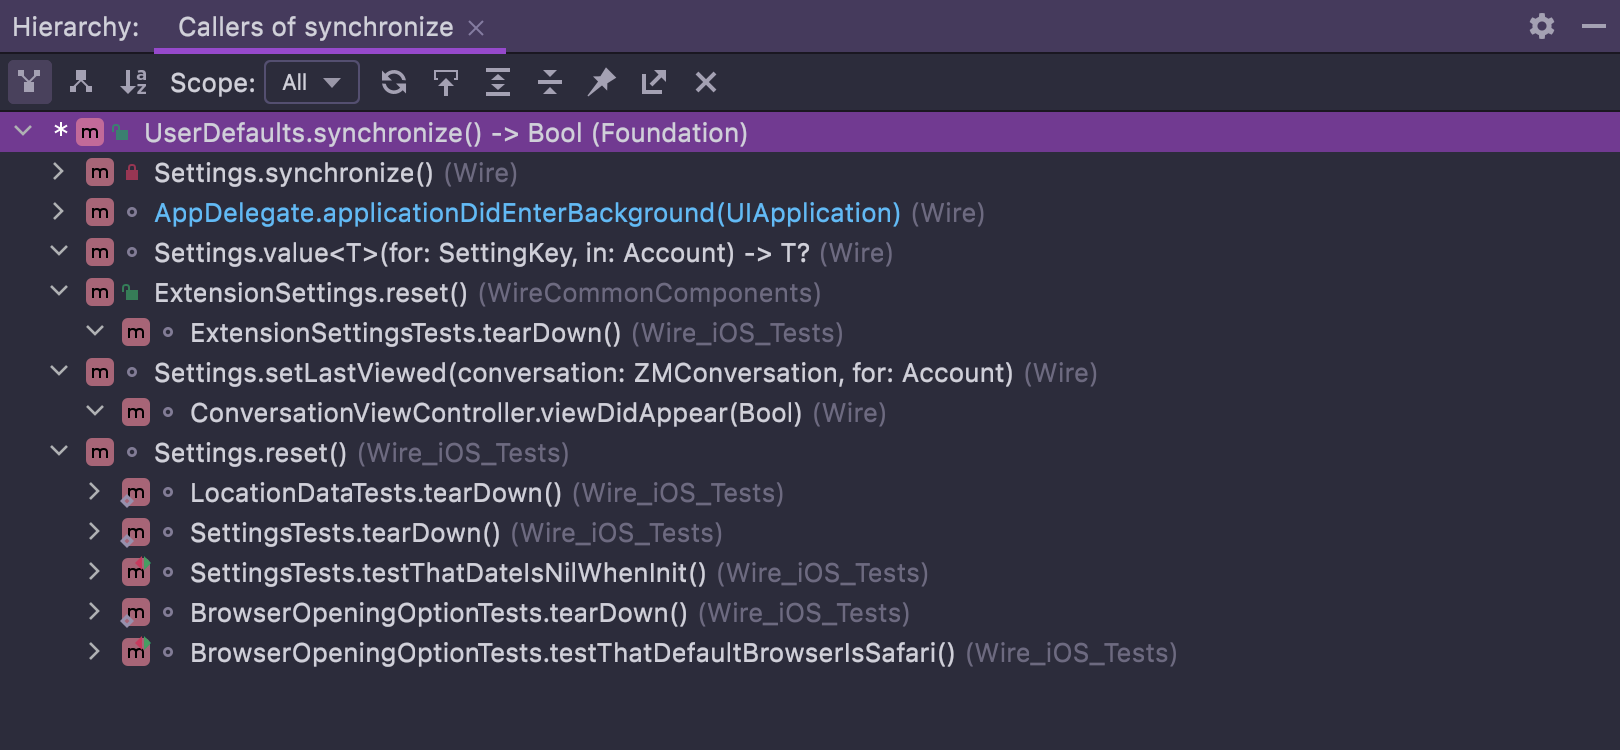
Task: Click method icon of ConversationViewController row
Action: point(136,412)
